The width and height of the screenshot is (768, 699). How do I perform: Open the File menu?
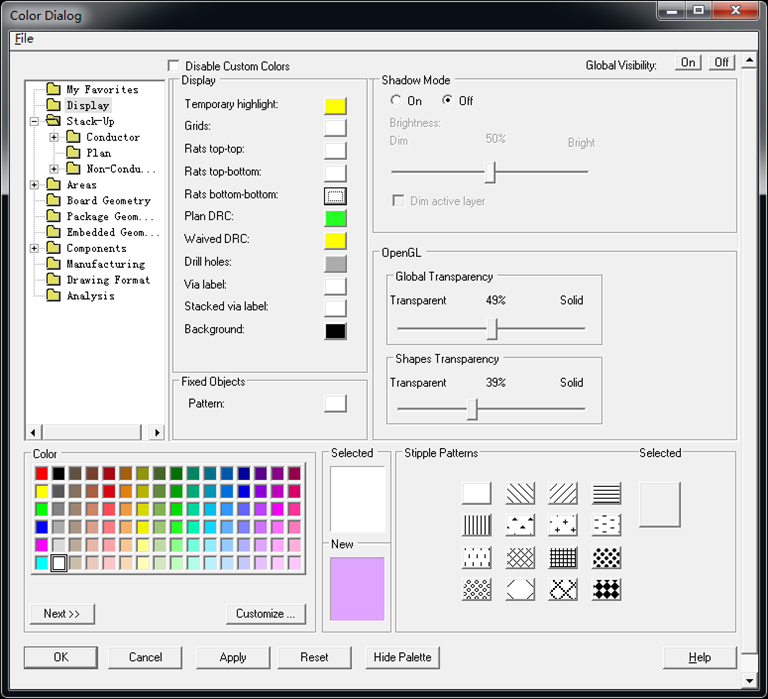coord(24,39)
